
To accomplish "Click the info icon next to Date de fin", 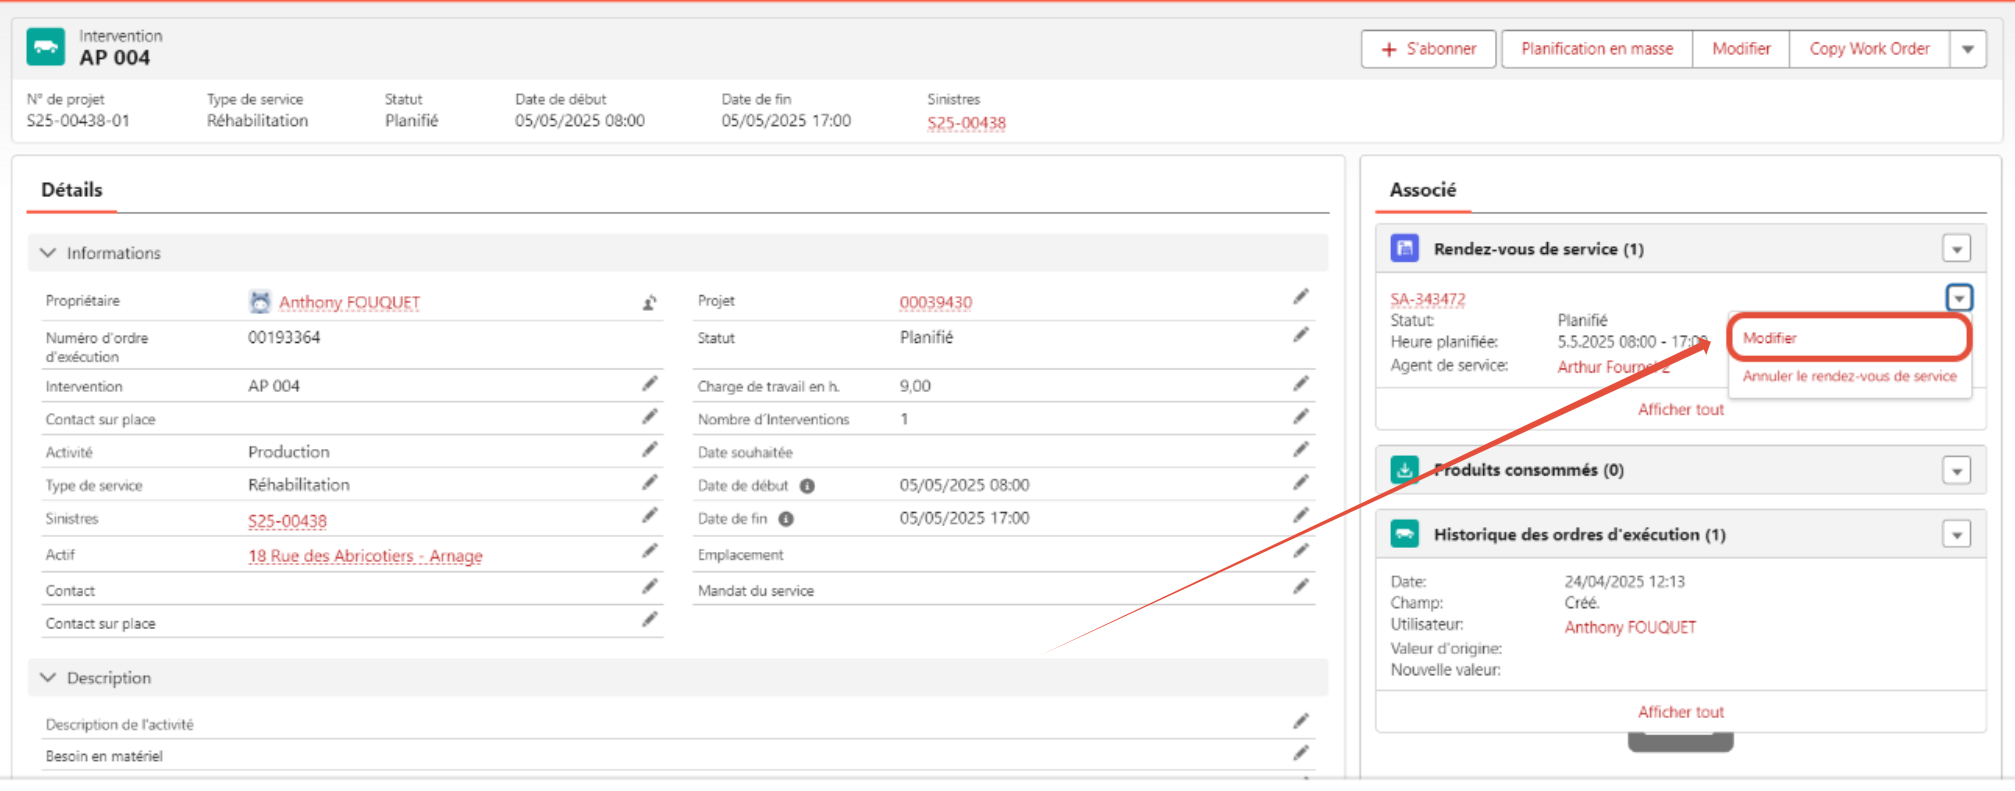I will pos(786,519).
